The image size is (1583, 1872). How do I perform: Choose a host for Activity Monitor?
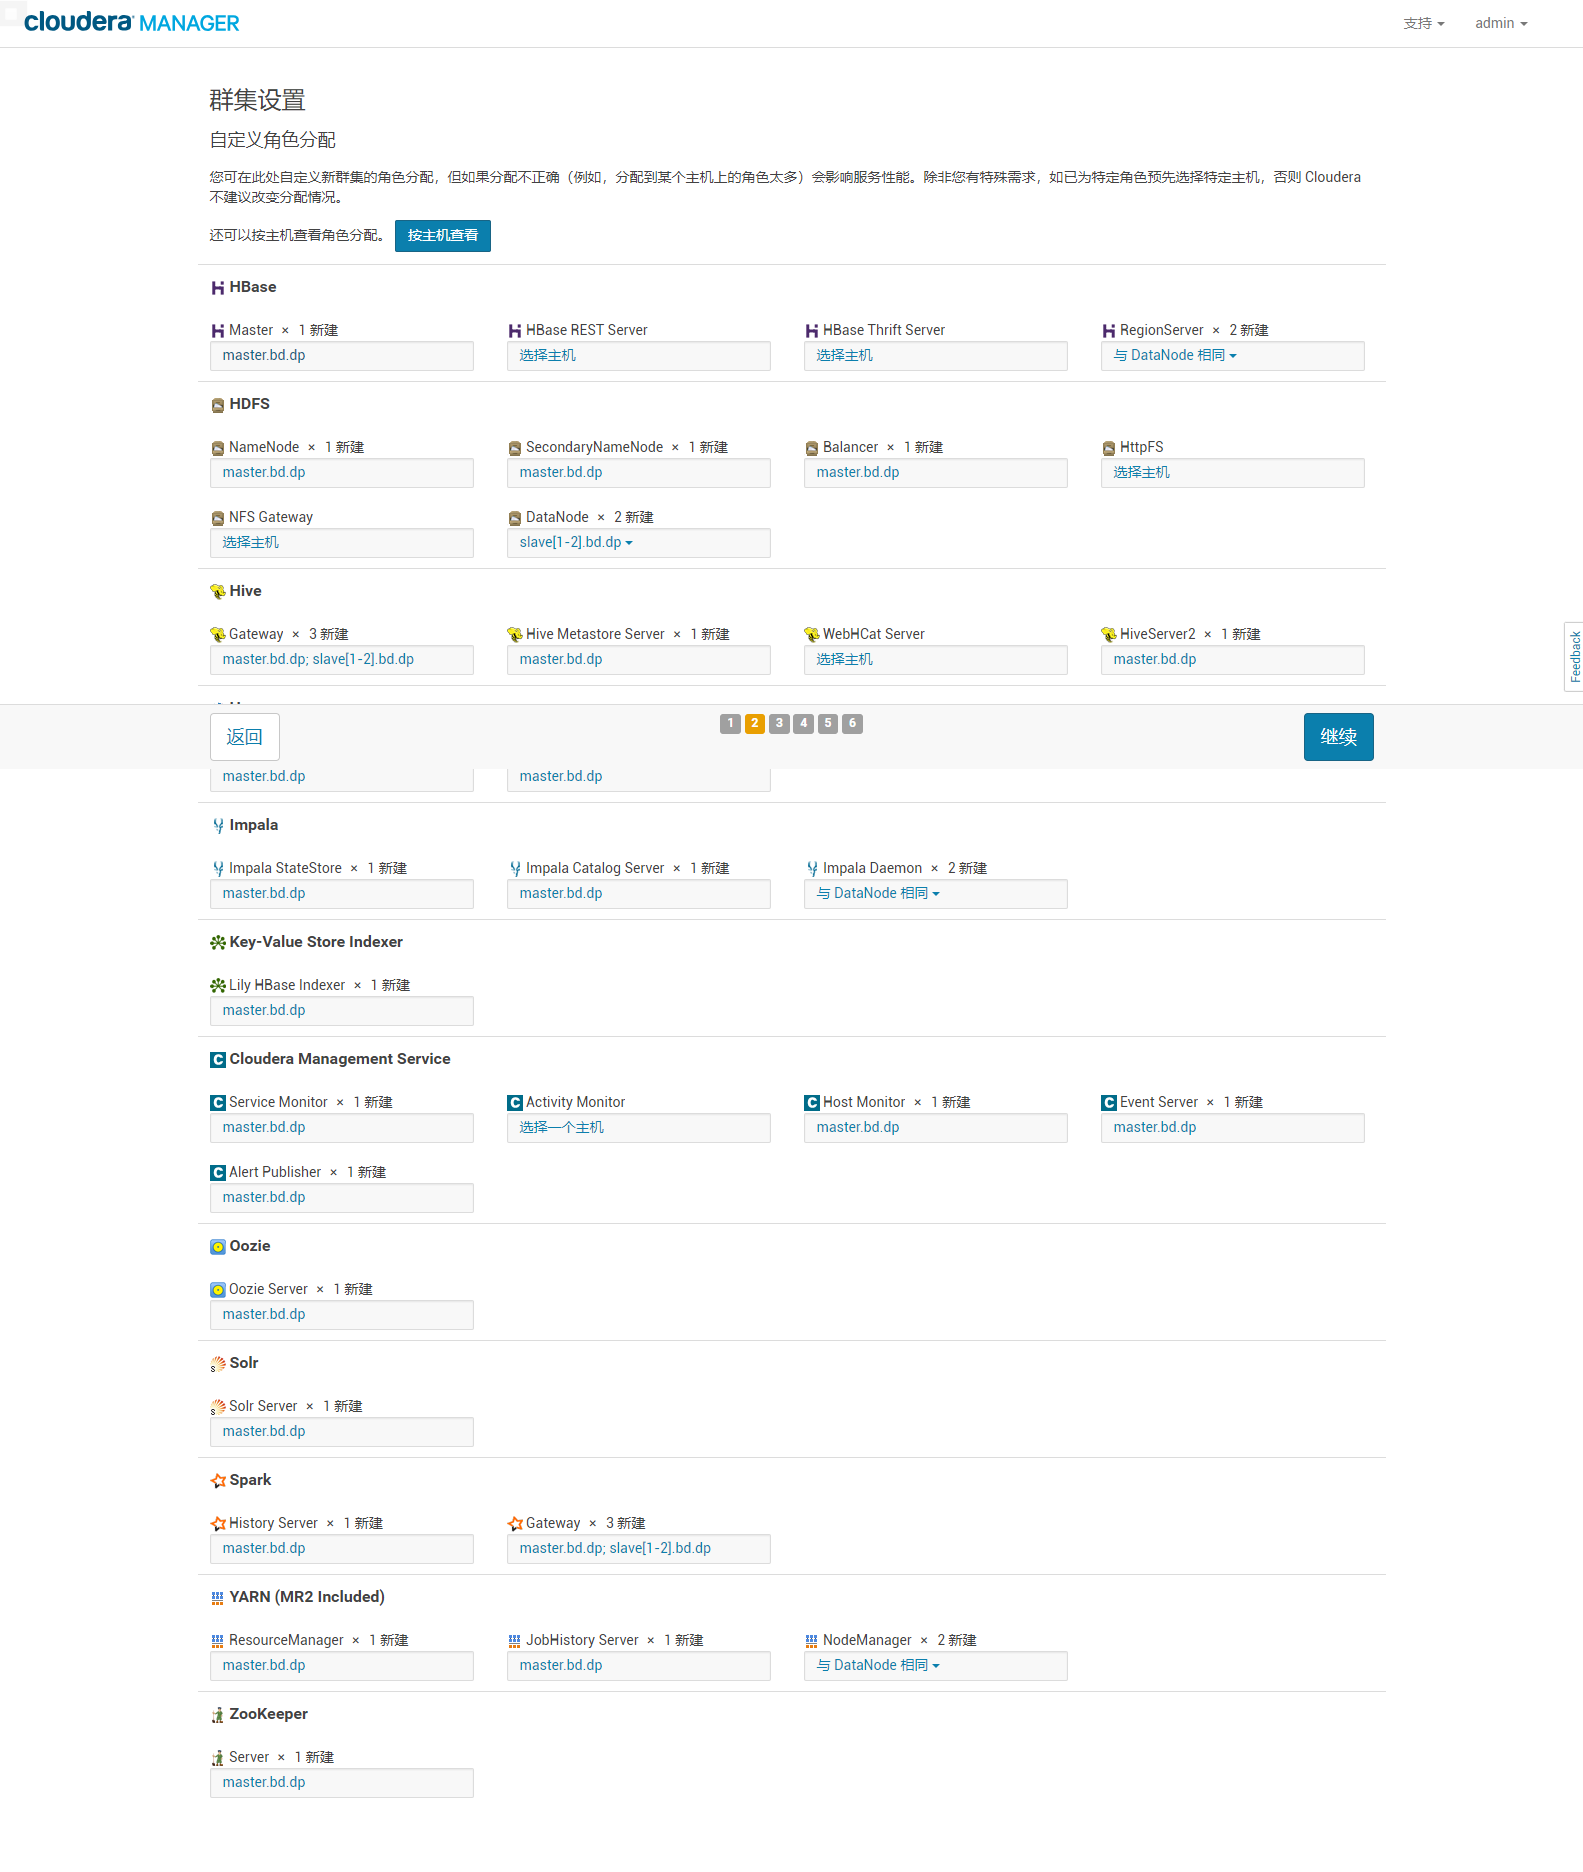pos(638,1128)
